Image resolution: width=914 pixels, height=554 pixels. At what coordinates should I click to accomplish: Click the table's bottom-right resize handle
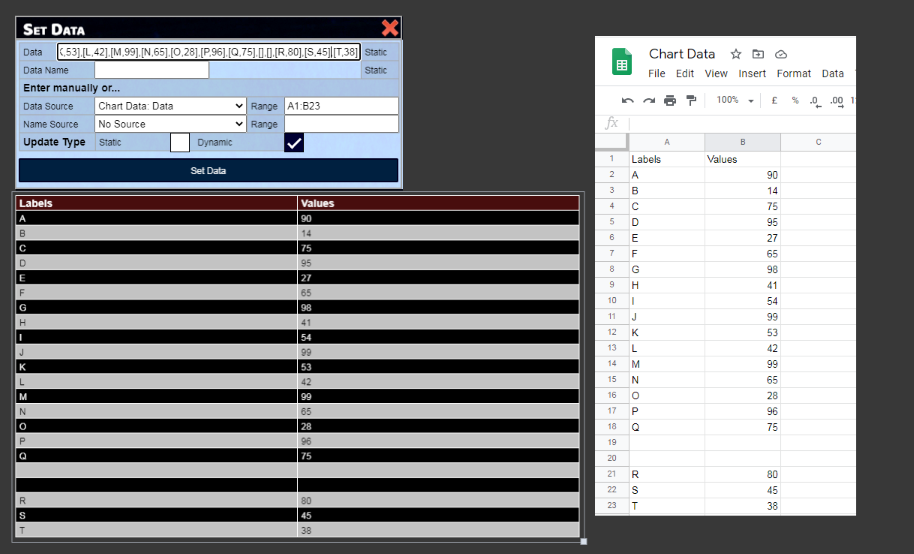click(583, 541)
